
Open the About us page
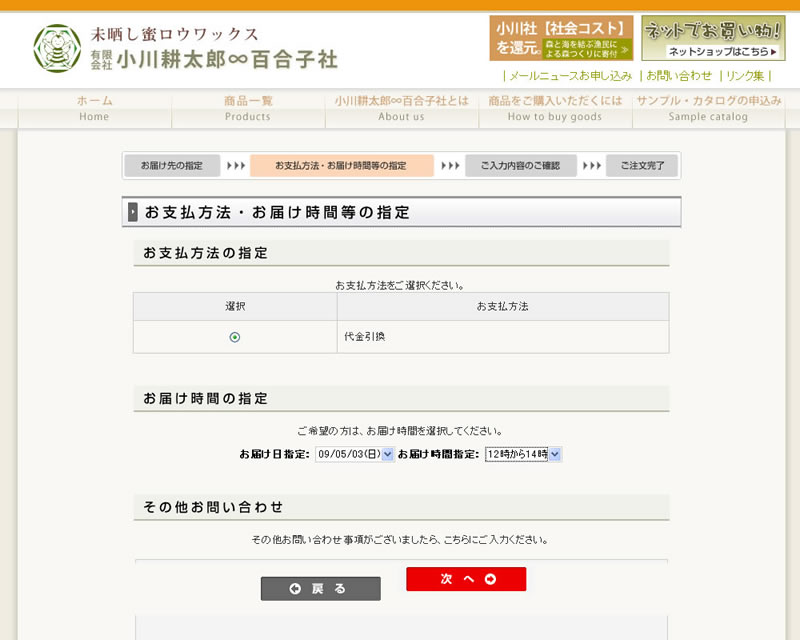click(x=401, y=108)
